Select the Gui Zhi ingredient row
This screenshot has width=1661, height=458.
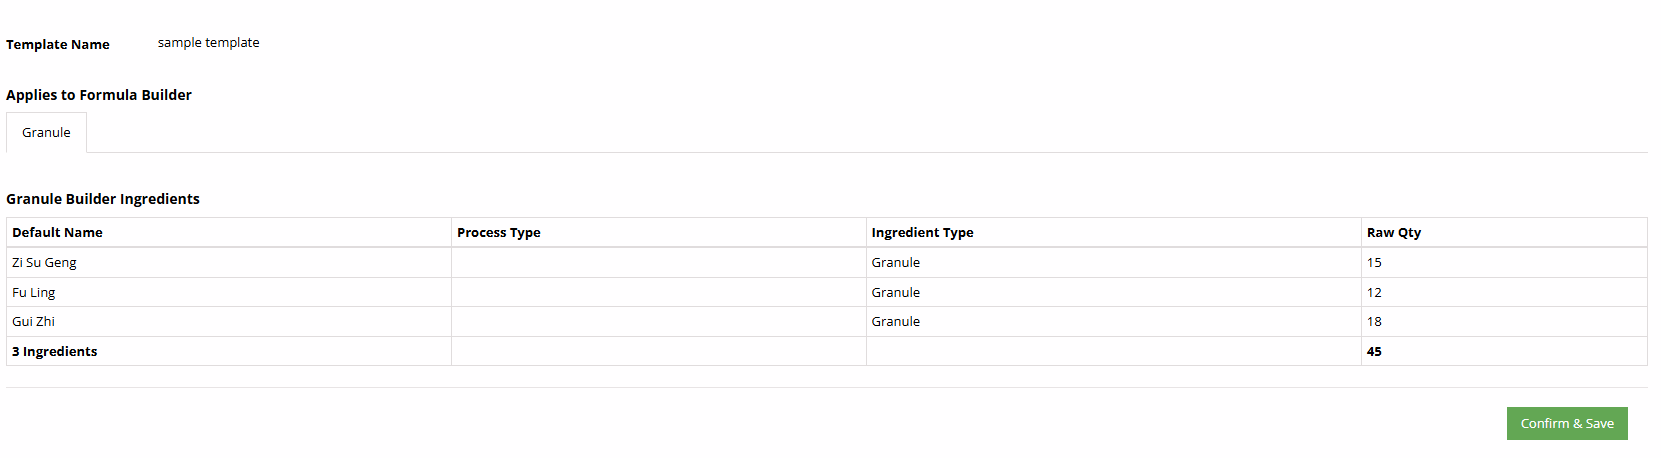[34, 321]
